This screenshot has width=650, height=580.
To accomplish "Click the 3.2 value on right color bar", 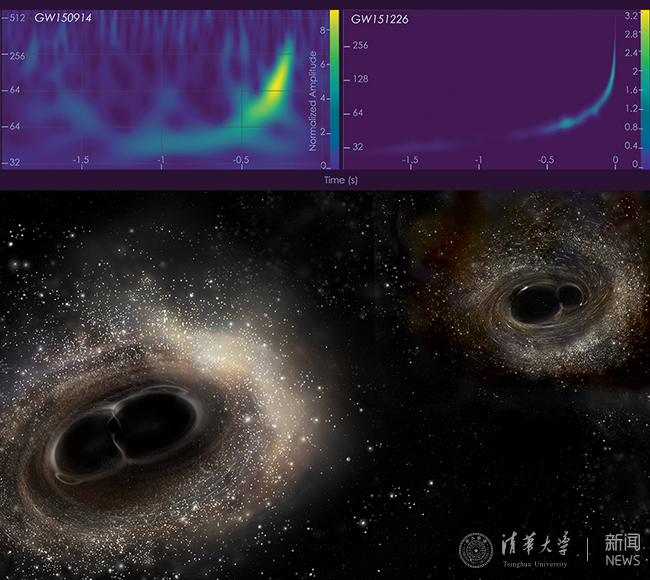I will 632,17.
